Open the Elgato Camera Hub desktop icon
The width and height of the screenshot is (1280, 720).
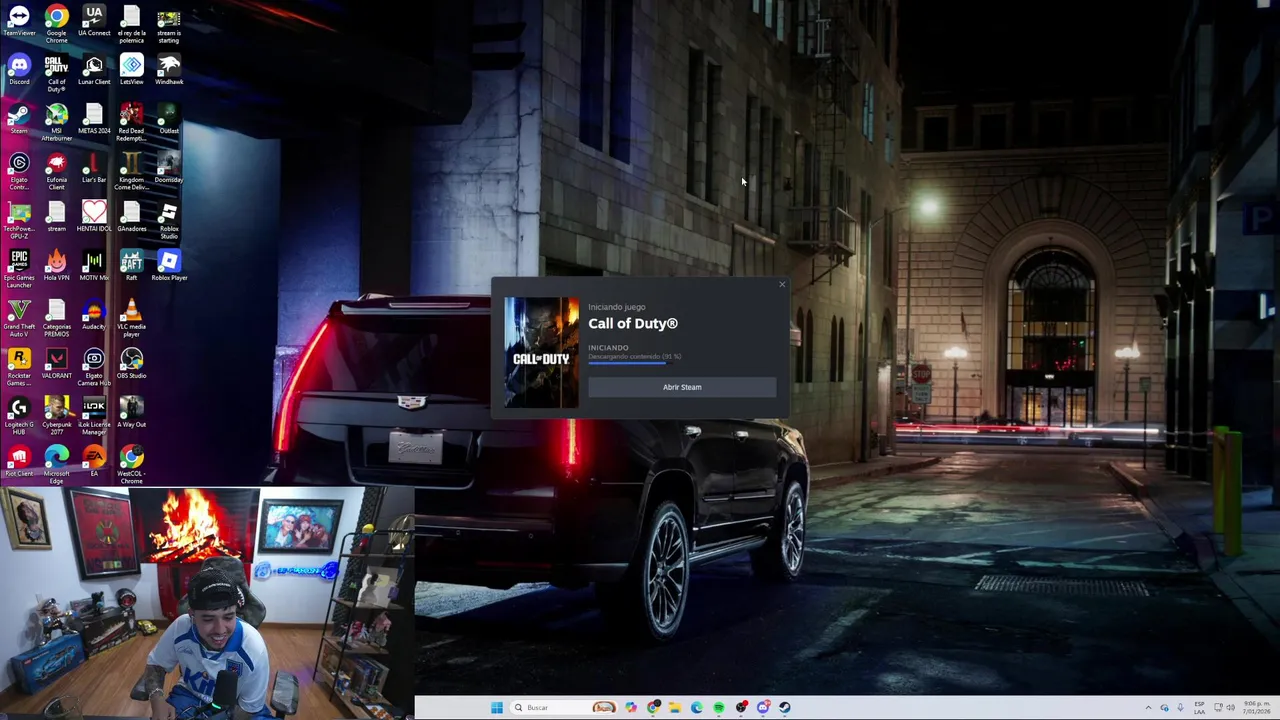point(94,367)
